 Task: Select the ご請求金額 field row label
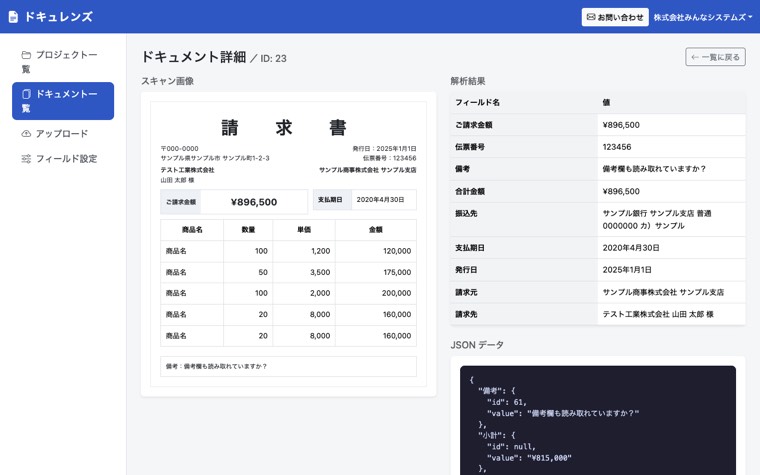click(x=474, y=125)
